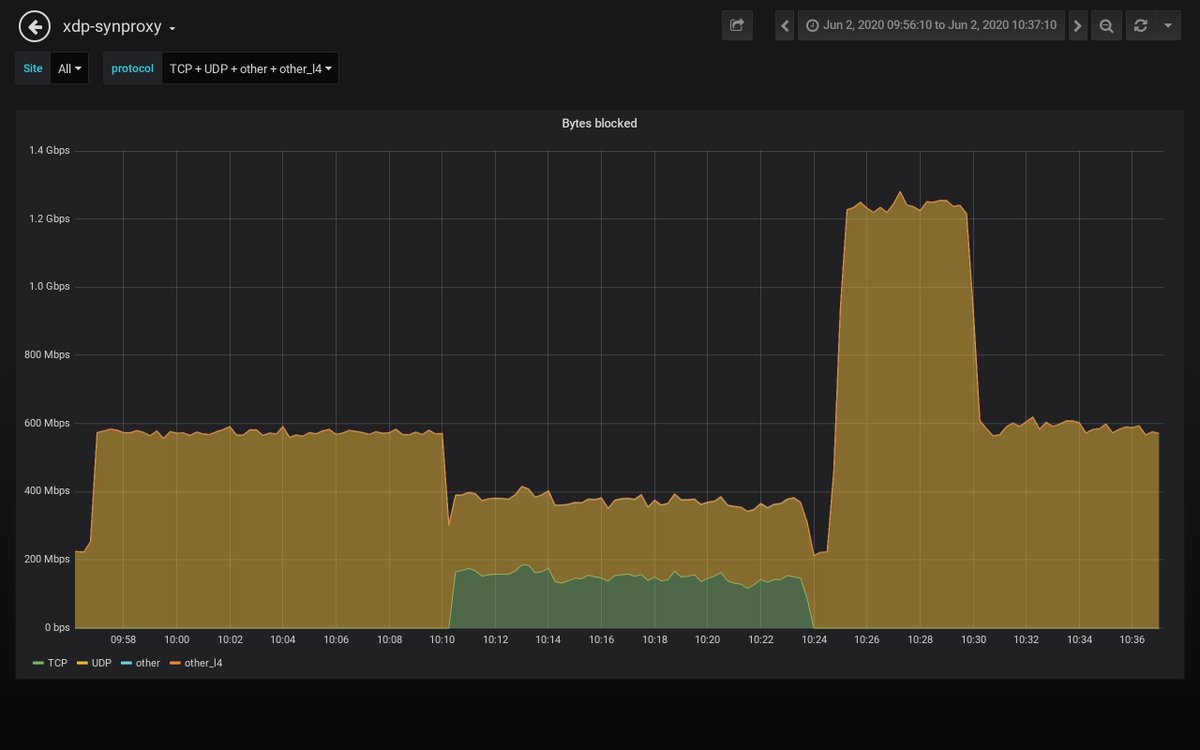Image resolution: width=1200 pixels, height=750 pixels.
Task: Click the UDP series color marker in legend
Action: pos(85,662)
